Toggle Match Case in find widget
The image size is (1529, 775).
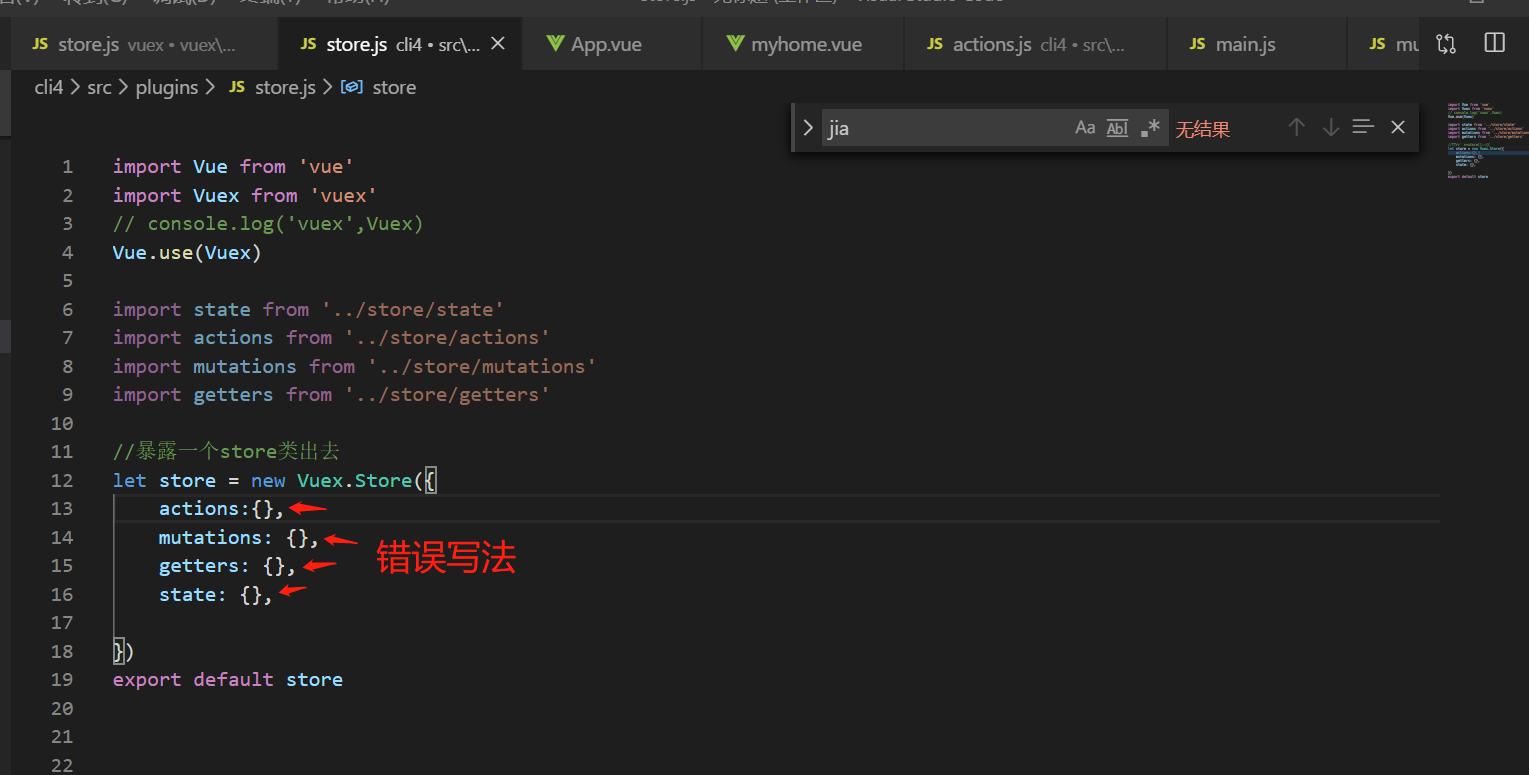point(1085,128)
